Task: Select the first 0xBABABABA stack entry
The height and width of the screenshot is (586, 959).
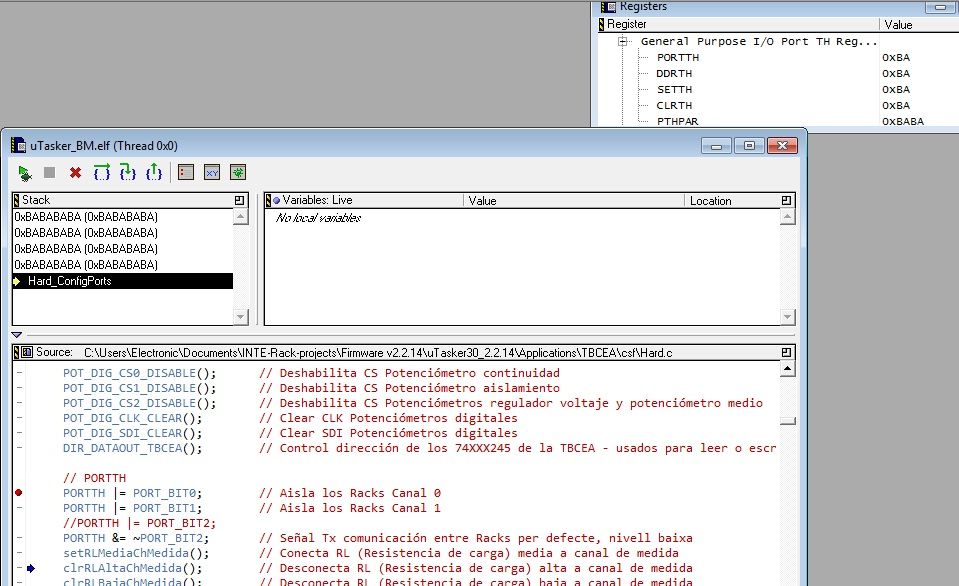Action: coord(123,217)
